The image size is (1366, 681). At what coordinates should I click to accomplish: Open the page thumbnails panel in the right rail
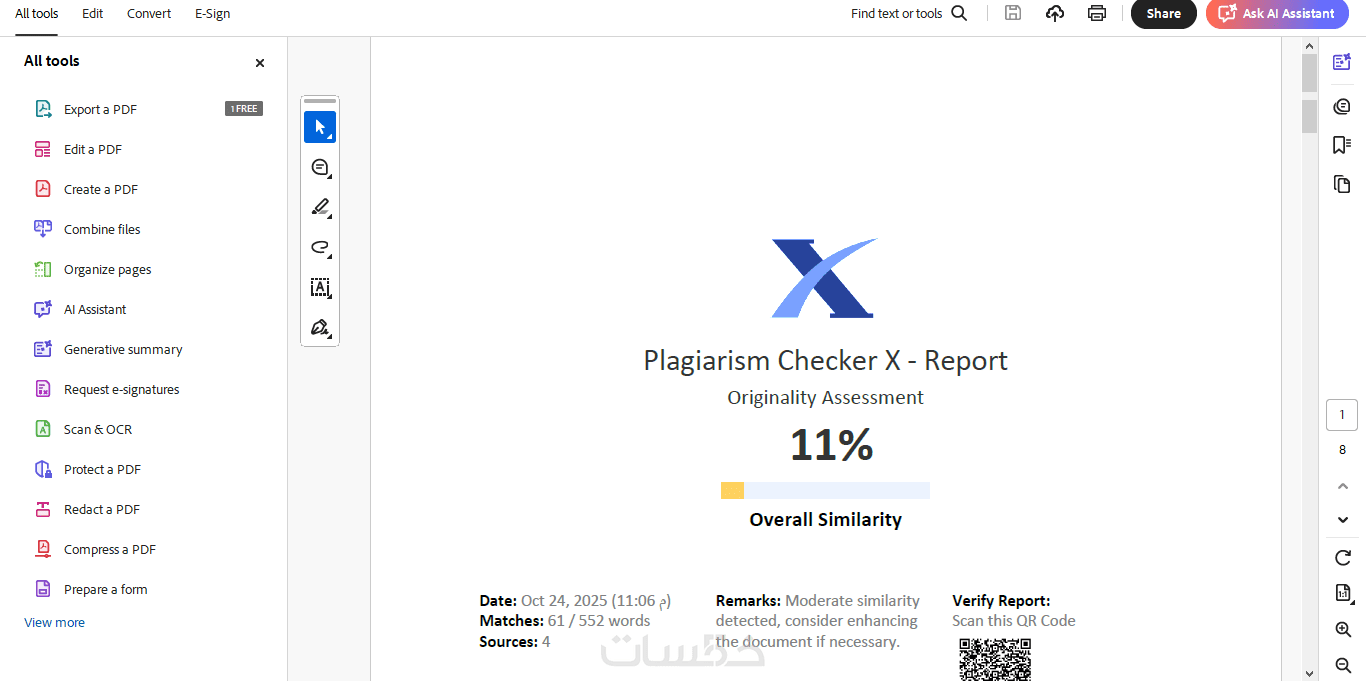point(1342,184)
